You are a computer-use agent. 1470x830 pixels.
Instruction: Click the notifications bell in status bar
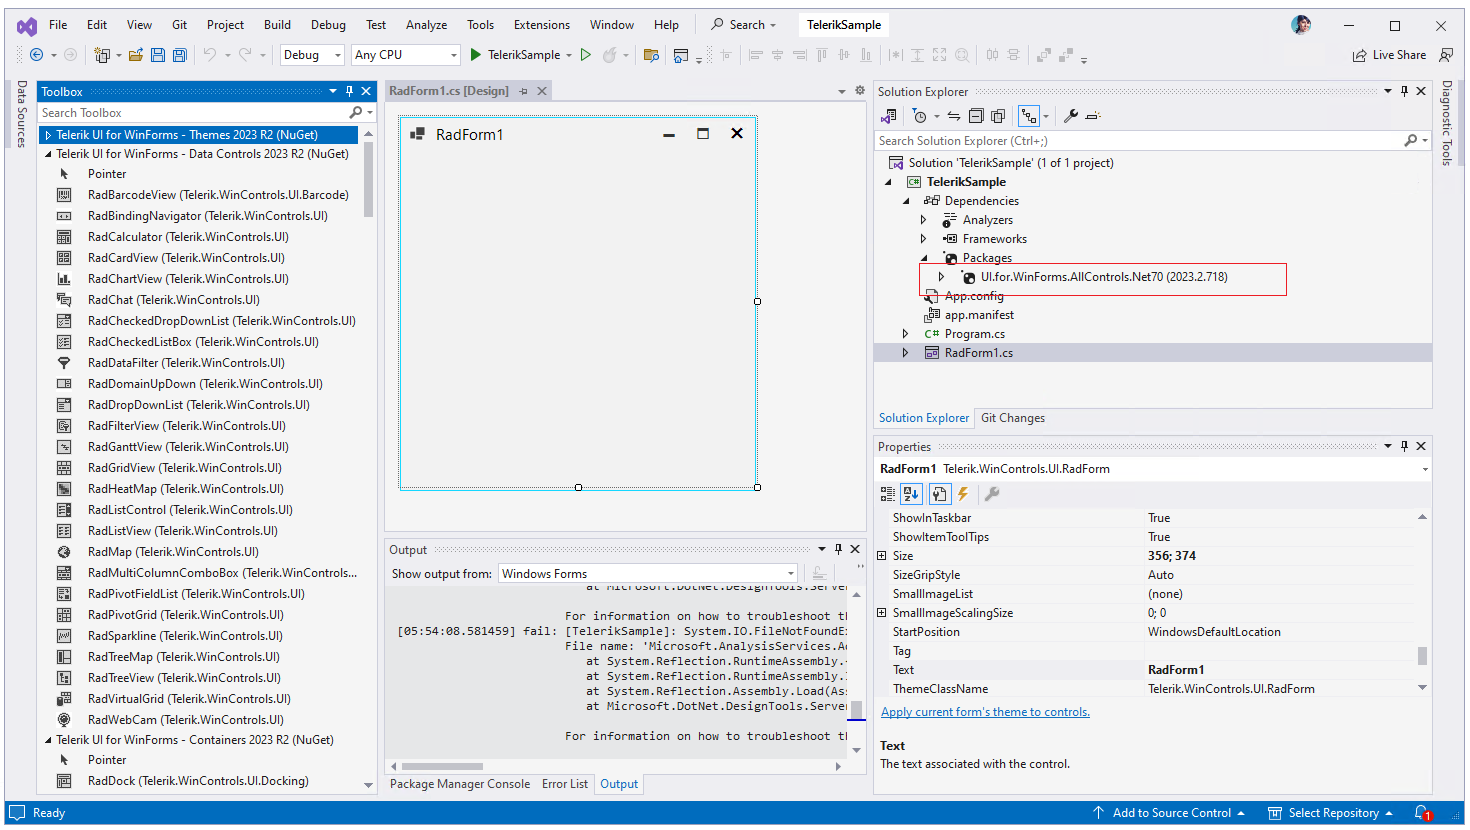[x=1421, y=813]
